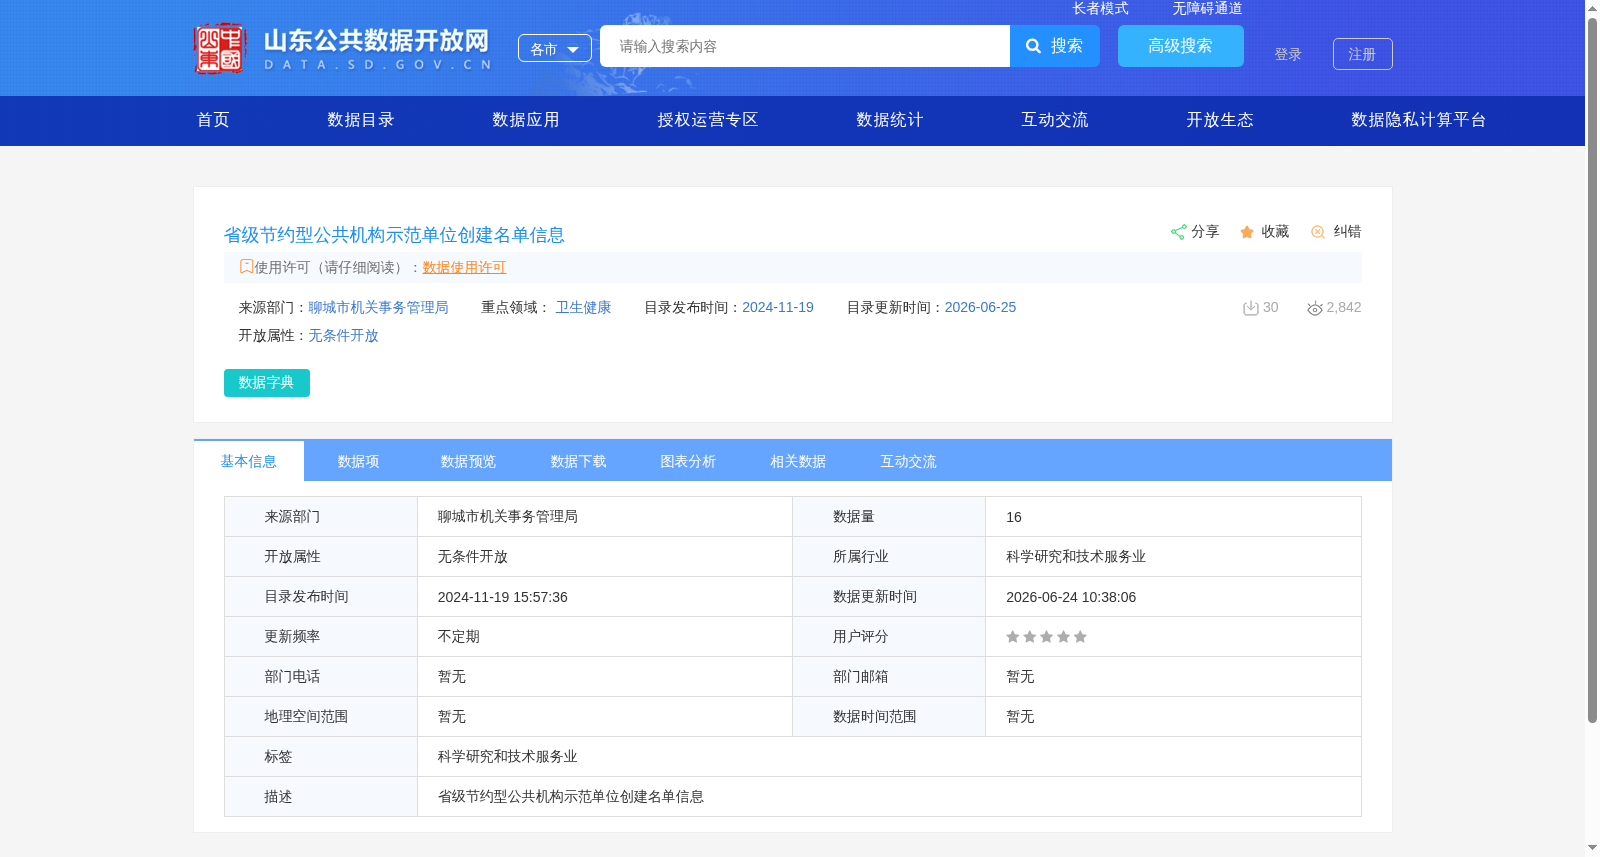Image resolution: width=1600 pixels, height=857 pixels.
Task: Open 高级搜索 advanced search
Action: point(1181,46)
